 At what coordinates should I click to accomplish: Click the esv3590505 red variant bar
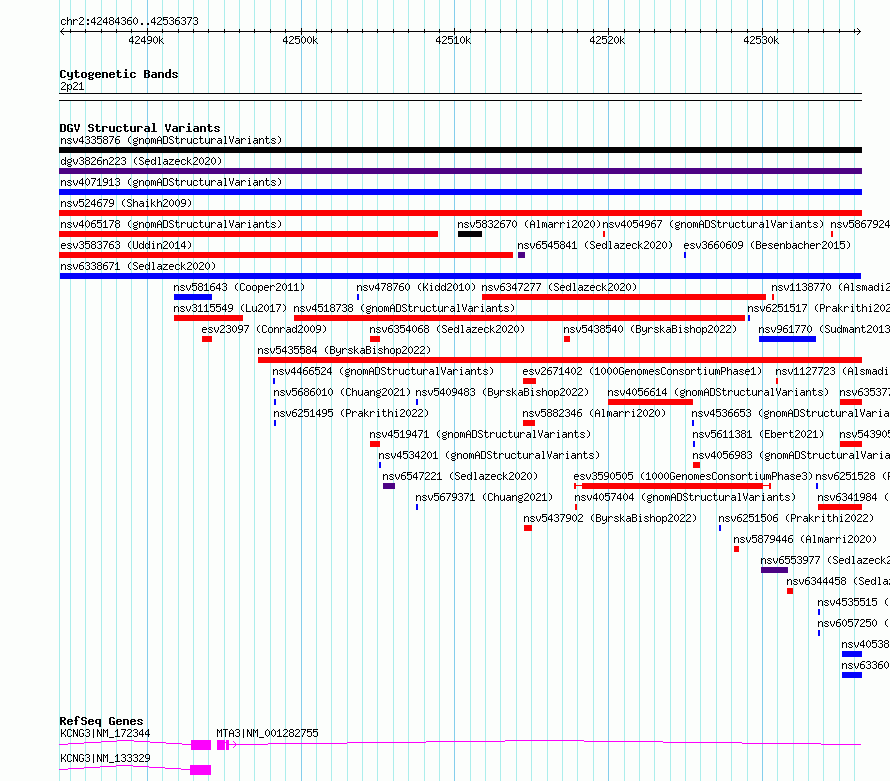pyautogui.click(x=672, y=486)
